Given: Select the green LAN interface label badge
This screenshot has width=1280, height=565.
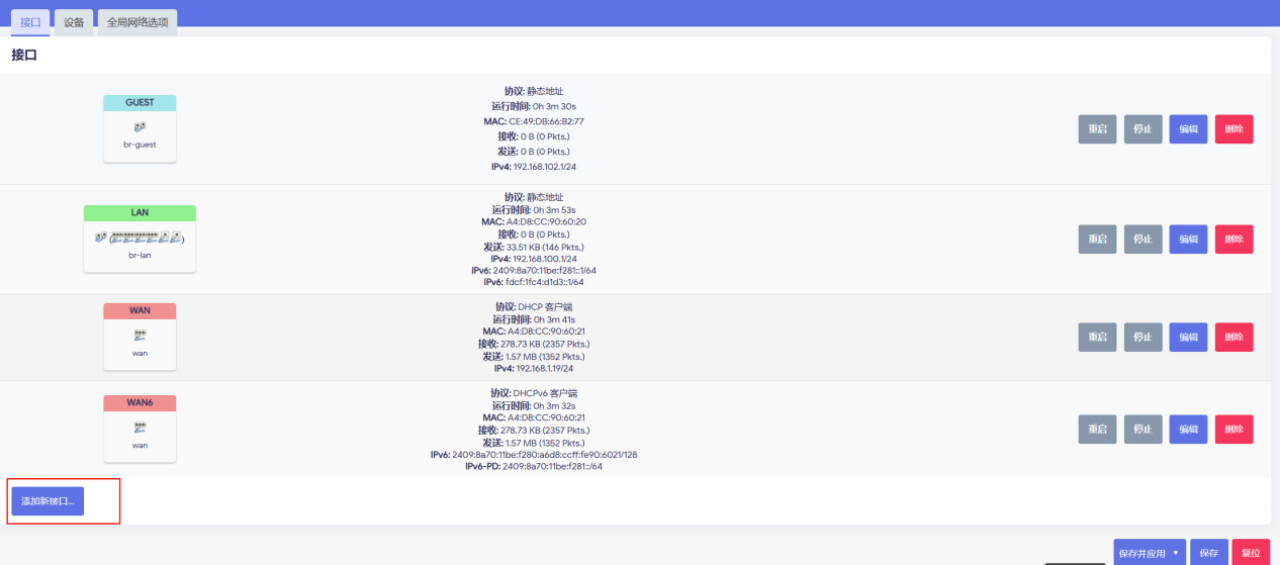Looking at the screenshot, I should [x=140, y=213].
